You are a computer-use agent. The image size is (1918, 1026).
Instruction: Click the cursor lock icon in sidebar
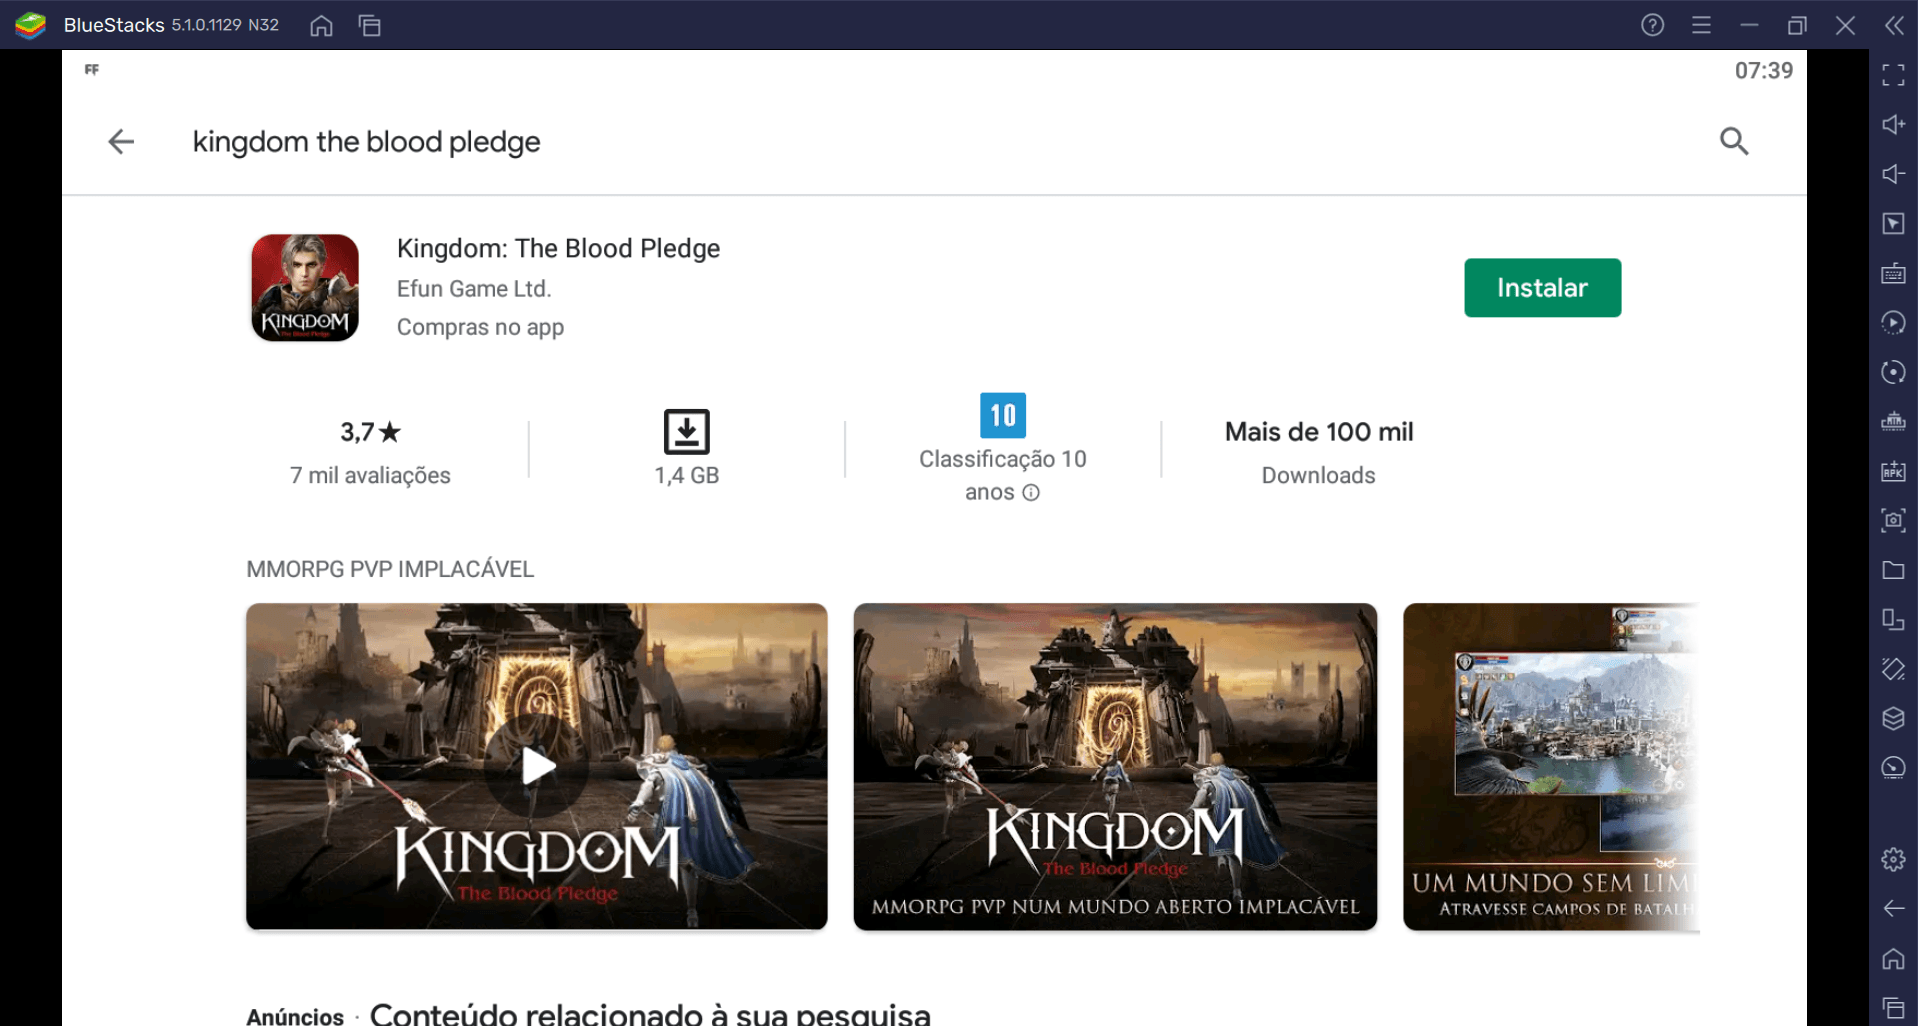click(1893, 224)
